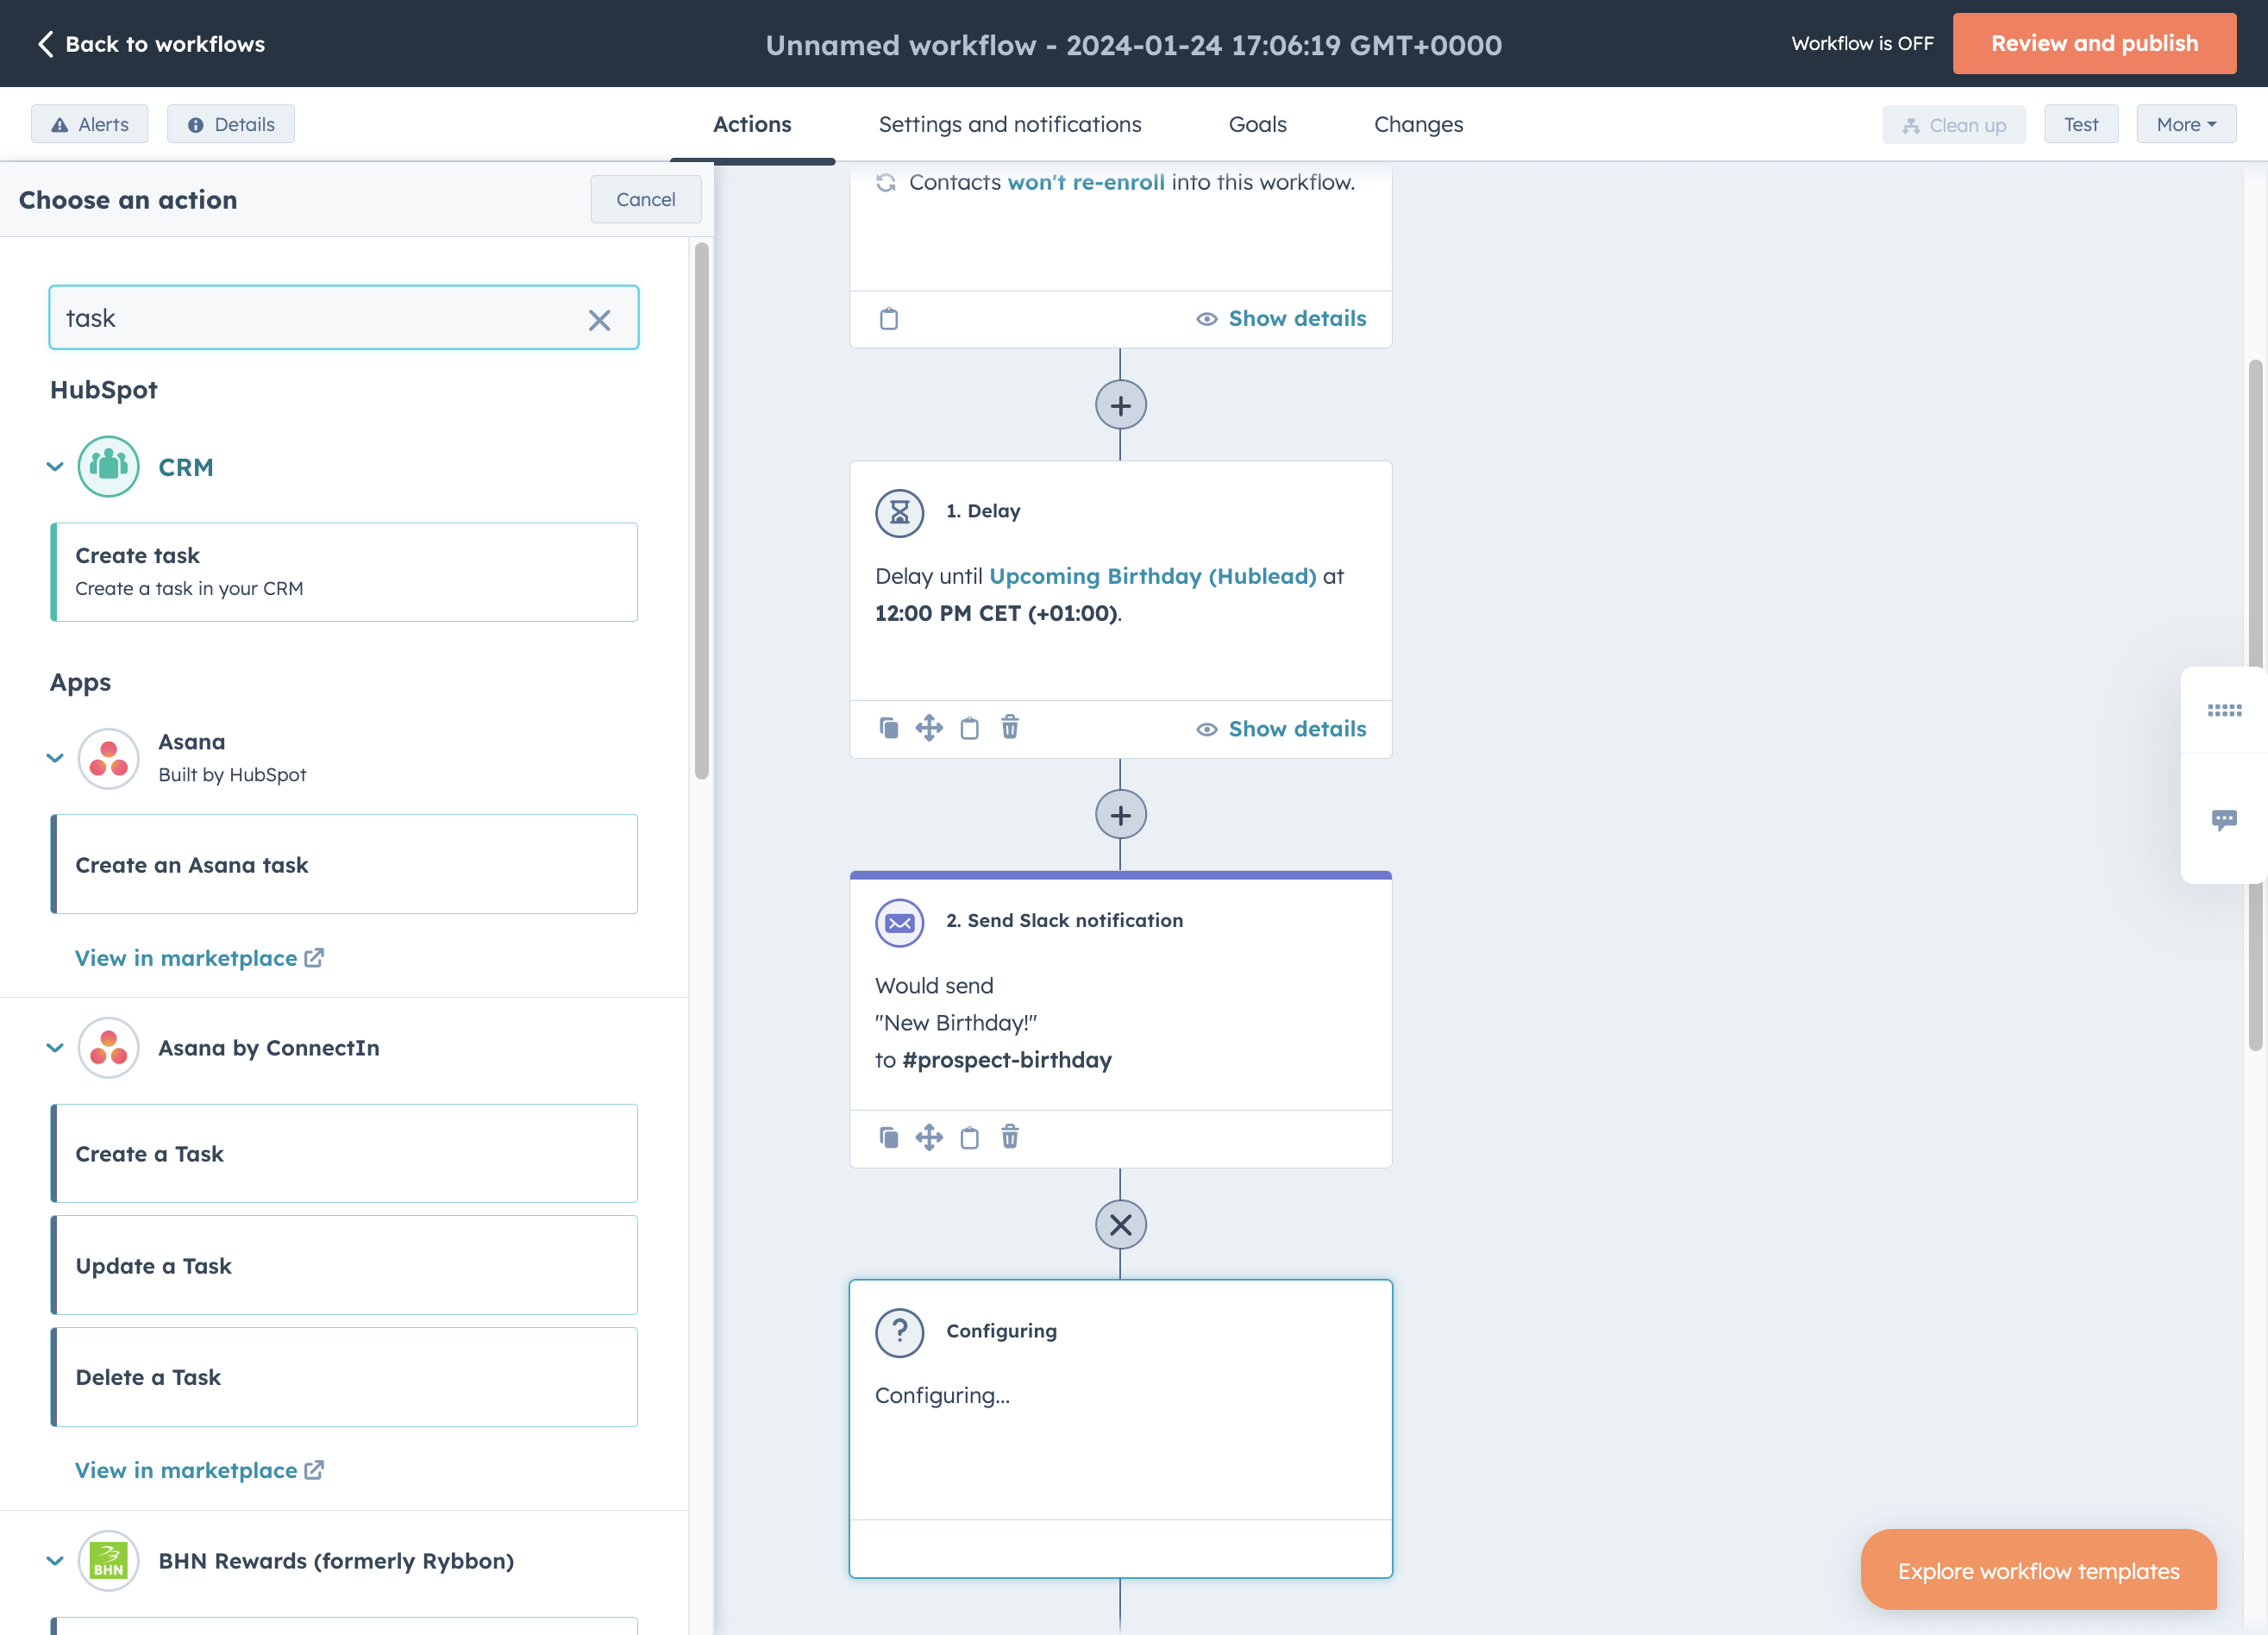Delete the Delay action
This screenshot has height=1635, width=2268.
(x=1010, y=727)
